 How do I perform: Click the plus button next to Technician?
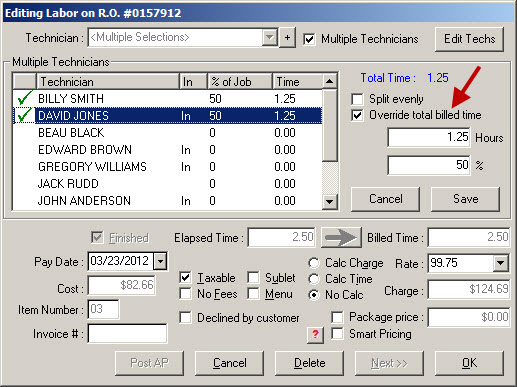pyautogui.click(x=287, y=38)
